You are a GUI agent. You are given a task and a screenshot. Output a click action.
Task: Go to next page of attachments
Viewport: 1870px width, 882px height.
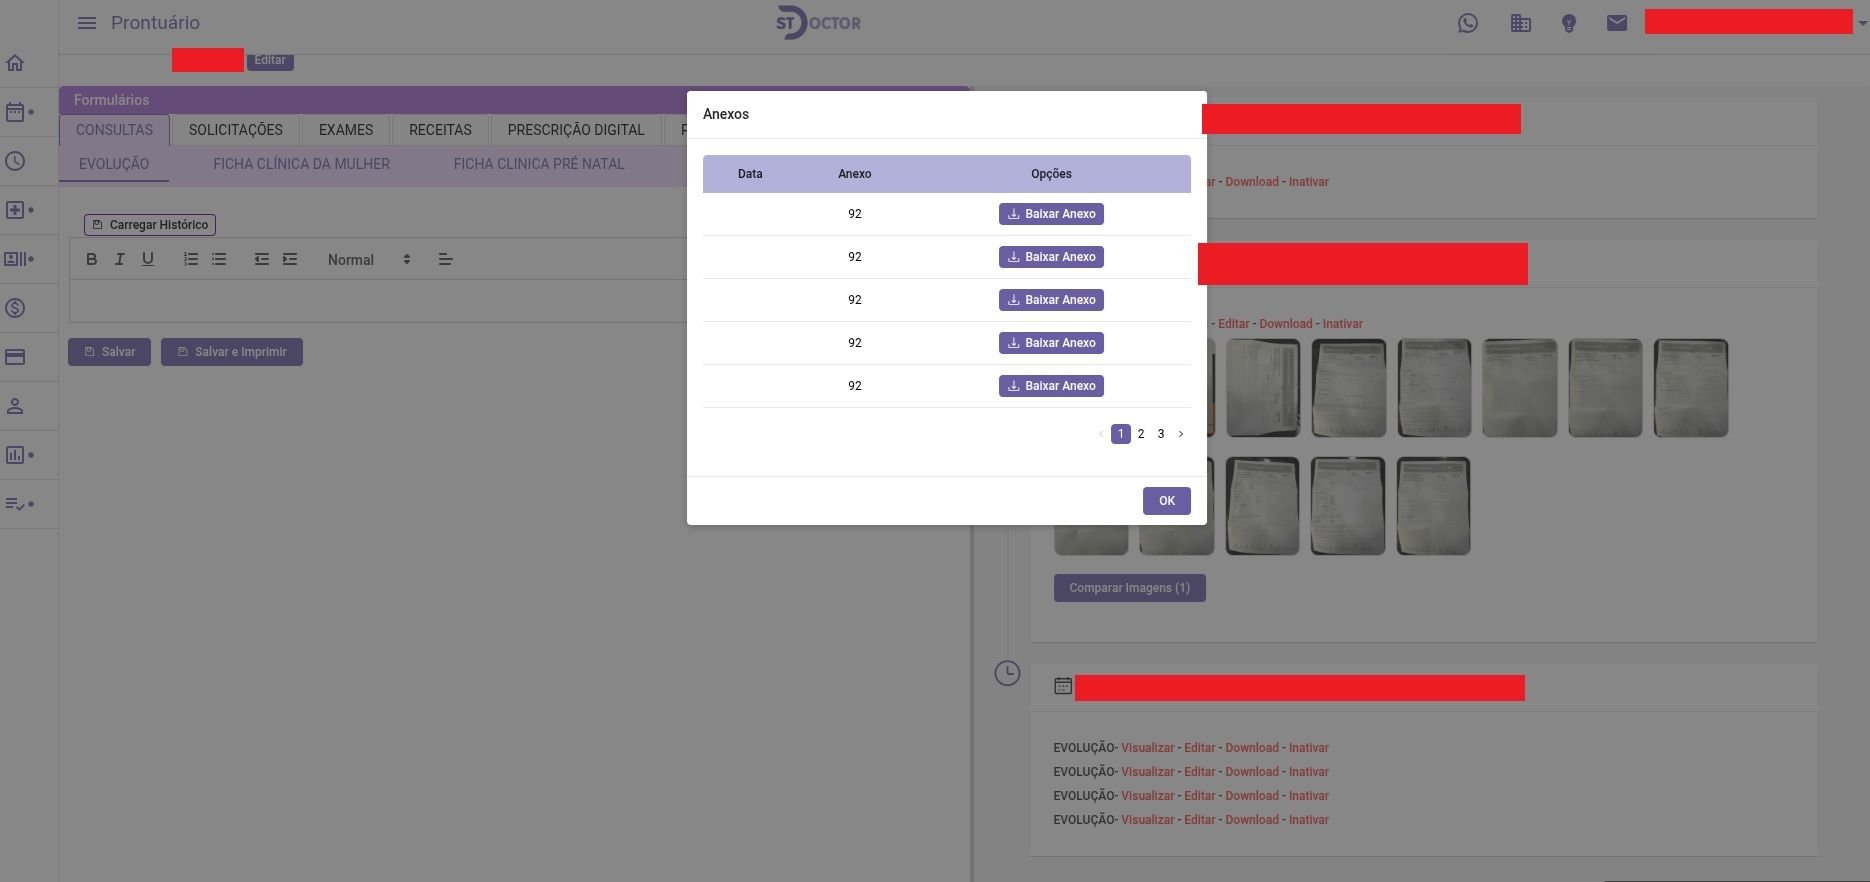click(x=1180, y=434)
